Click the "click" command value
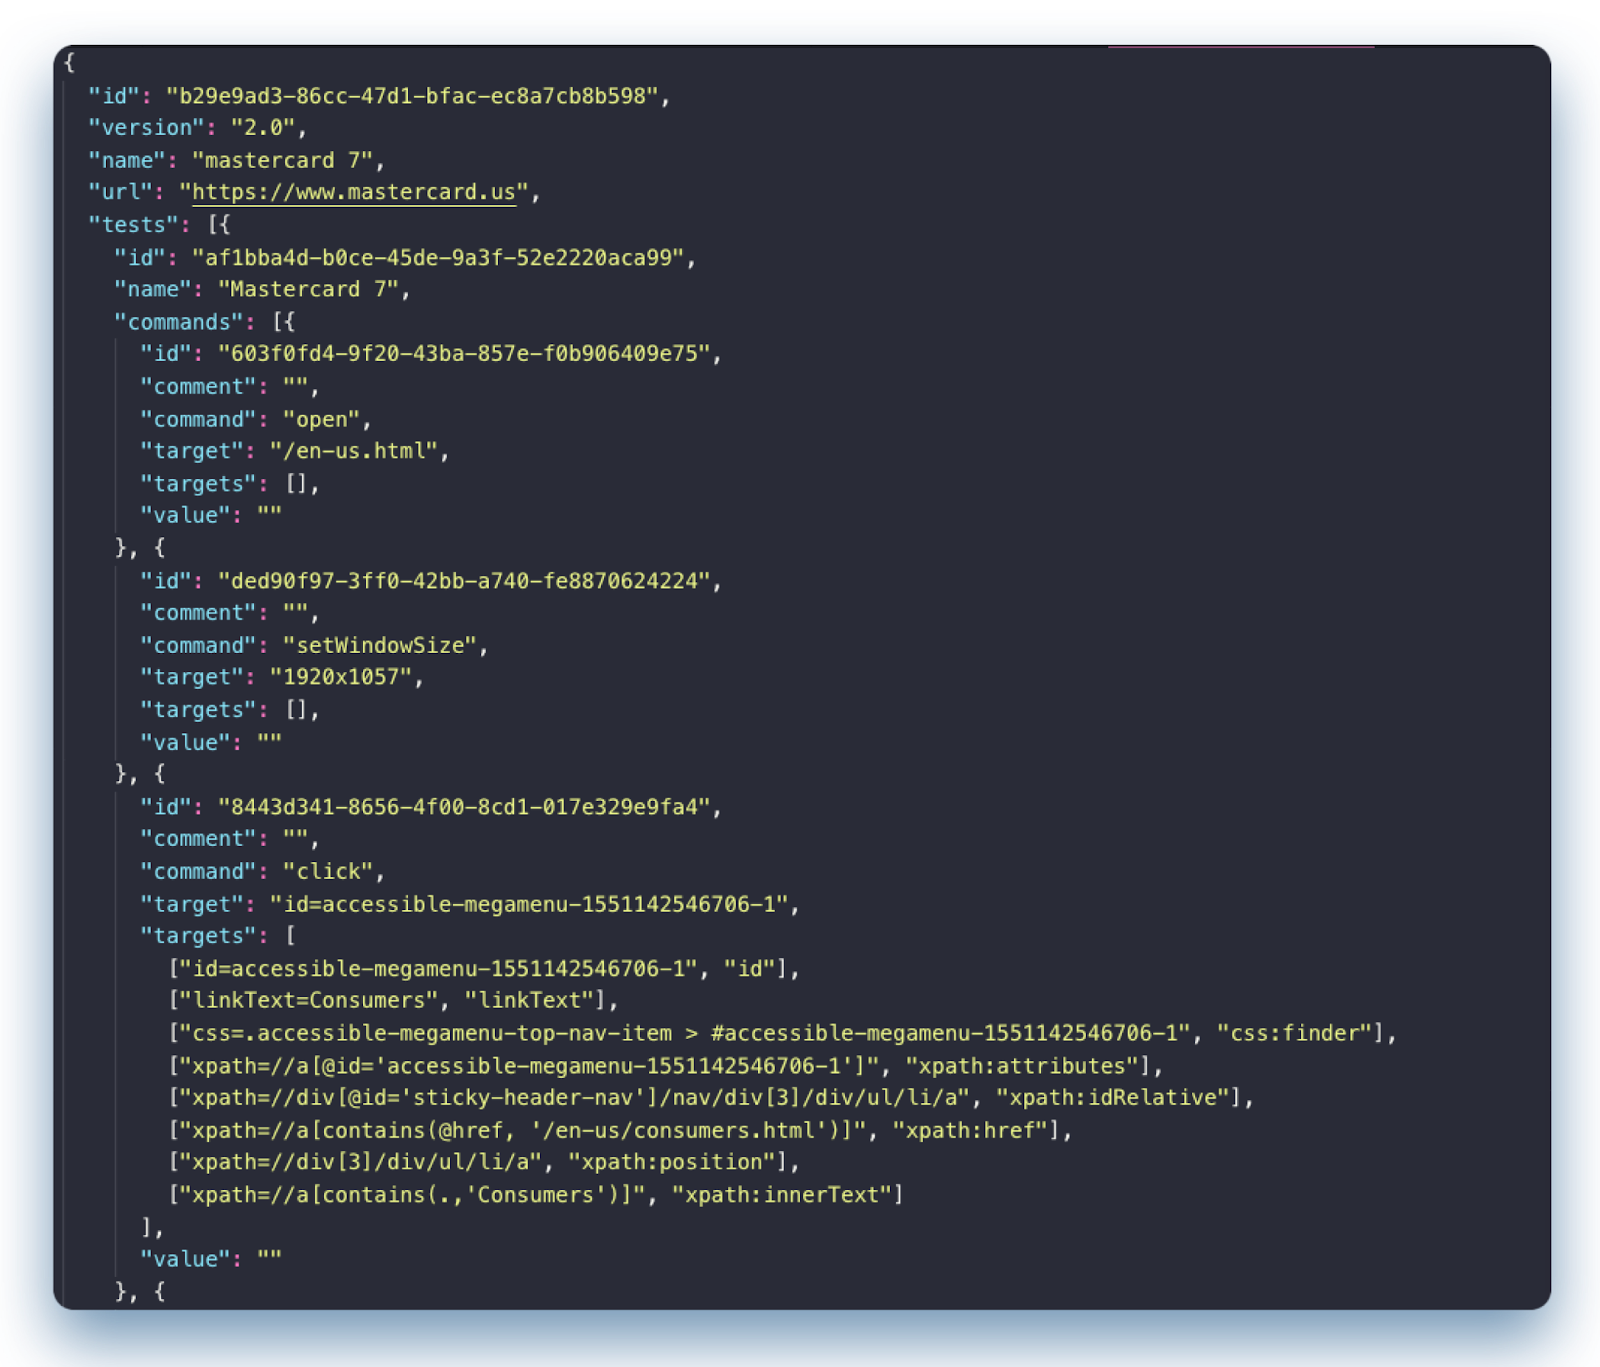Image resolution: width=1600 pixels, height=1367 pixels. tap(328, 871)
